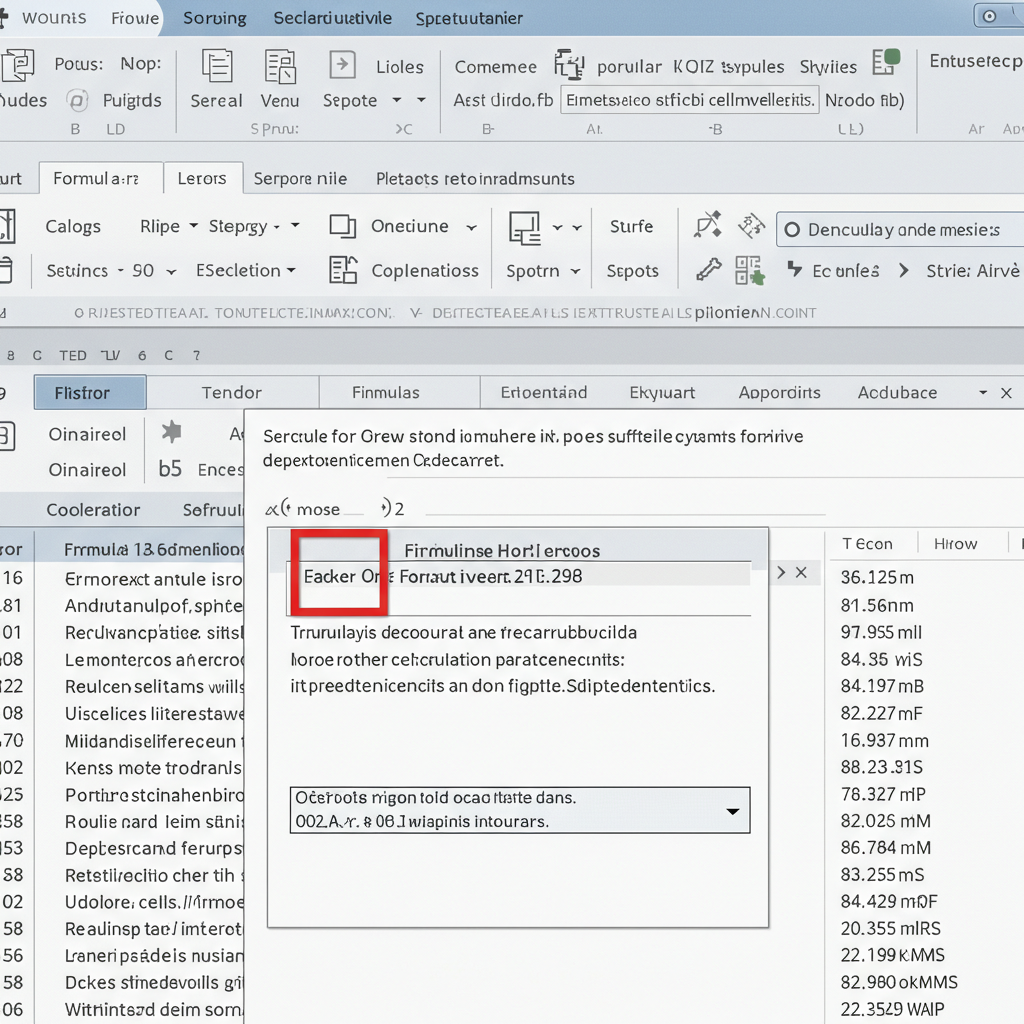Select the Flisfror panel tab
1024x1024 pixels.
(x=90, y=392)
